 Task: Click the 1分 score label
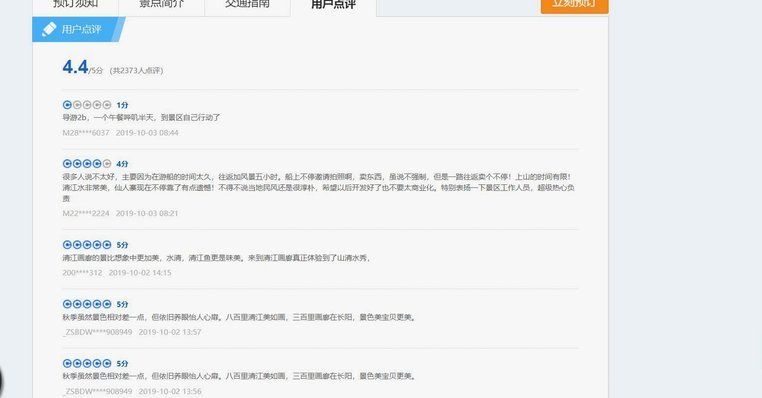[x=122, y=105]
